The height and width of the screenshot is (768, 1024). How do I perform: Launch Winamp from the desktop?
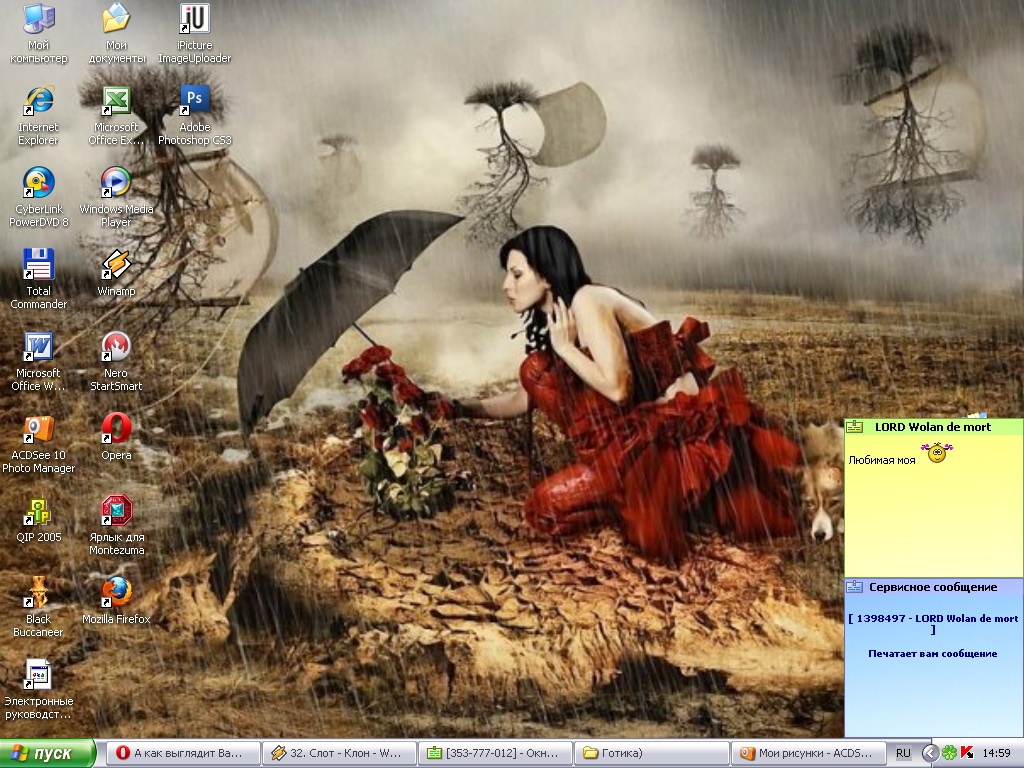(116, 266)
